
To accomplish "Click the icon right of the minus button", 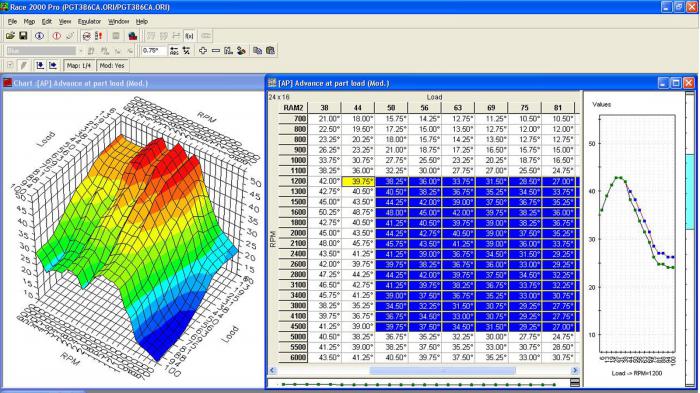I will (229, 51).
